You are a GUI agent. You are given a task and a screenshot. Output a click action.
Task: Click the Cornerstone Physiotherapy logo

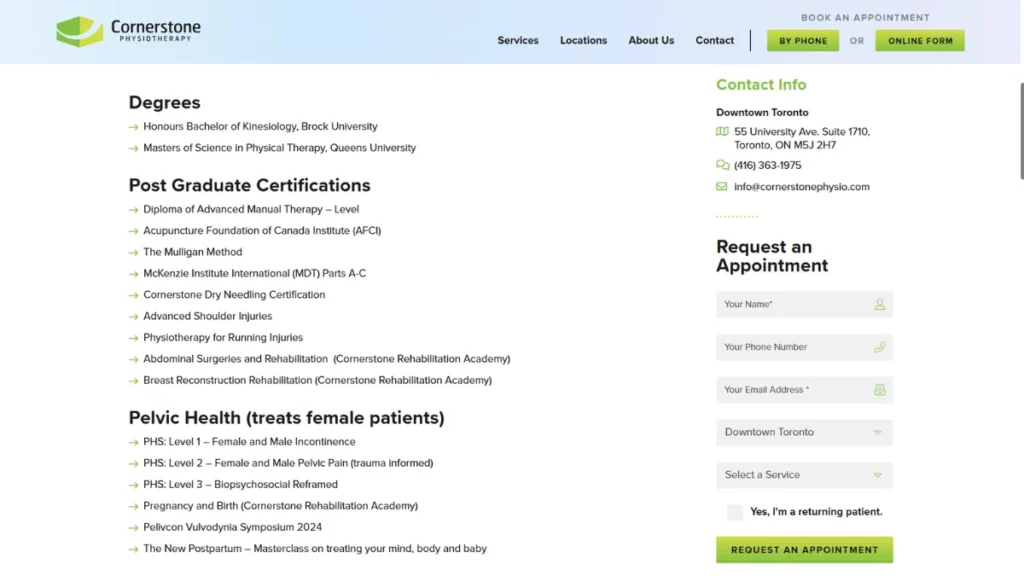[x=129, y=31]
